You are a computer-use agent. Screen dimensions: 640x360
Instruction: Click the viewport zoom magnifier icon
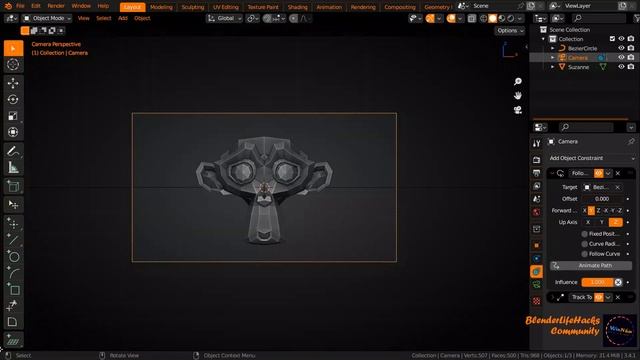(x=518, y=82)
